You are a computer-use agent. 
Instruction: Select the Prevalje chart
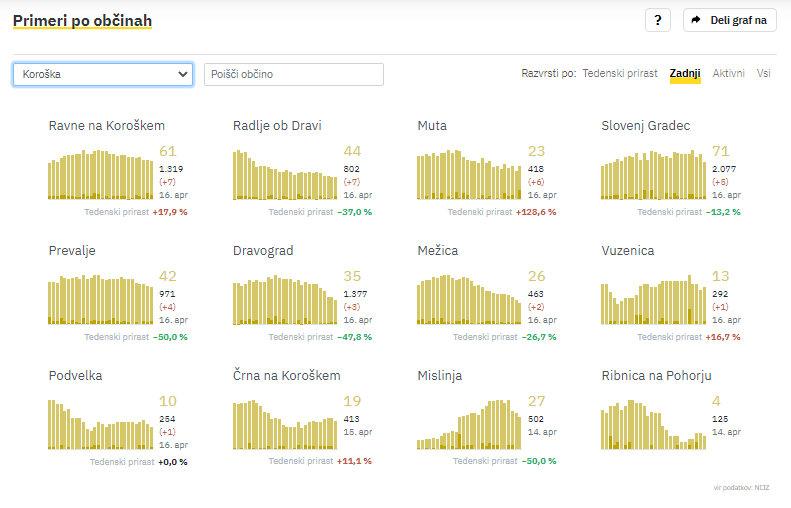tap(102, 300)
